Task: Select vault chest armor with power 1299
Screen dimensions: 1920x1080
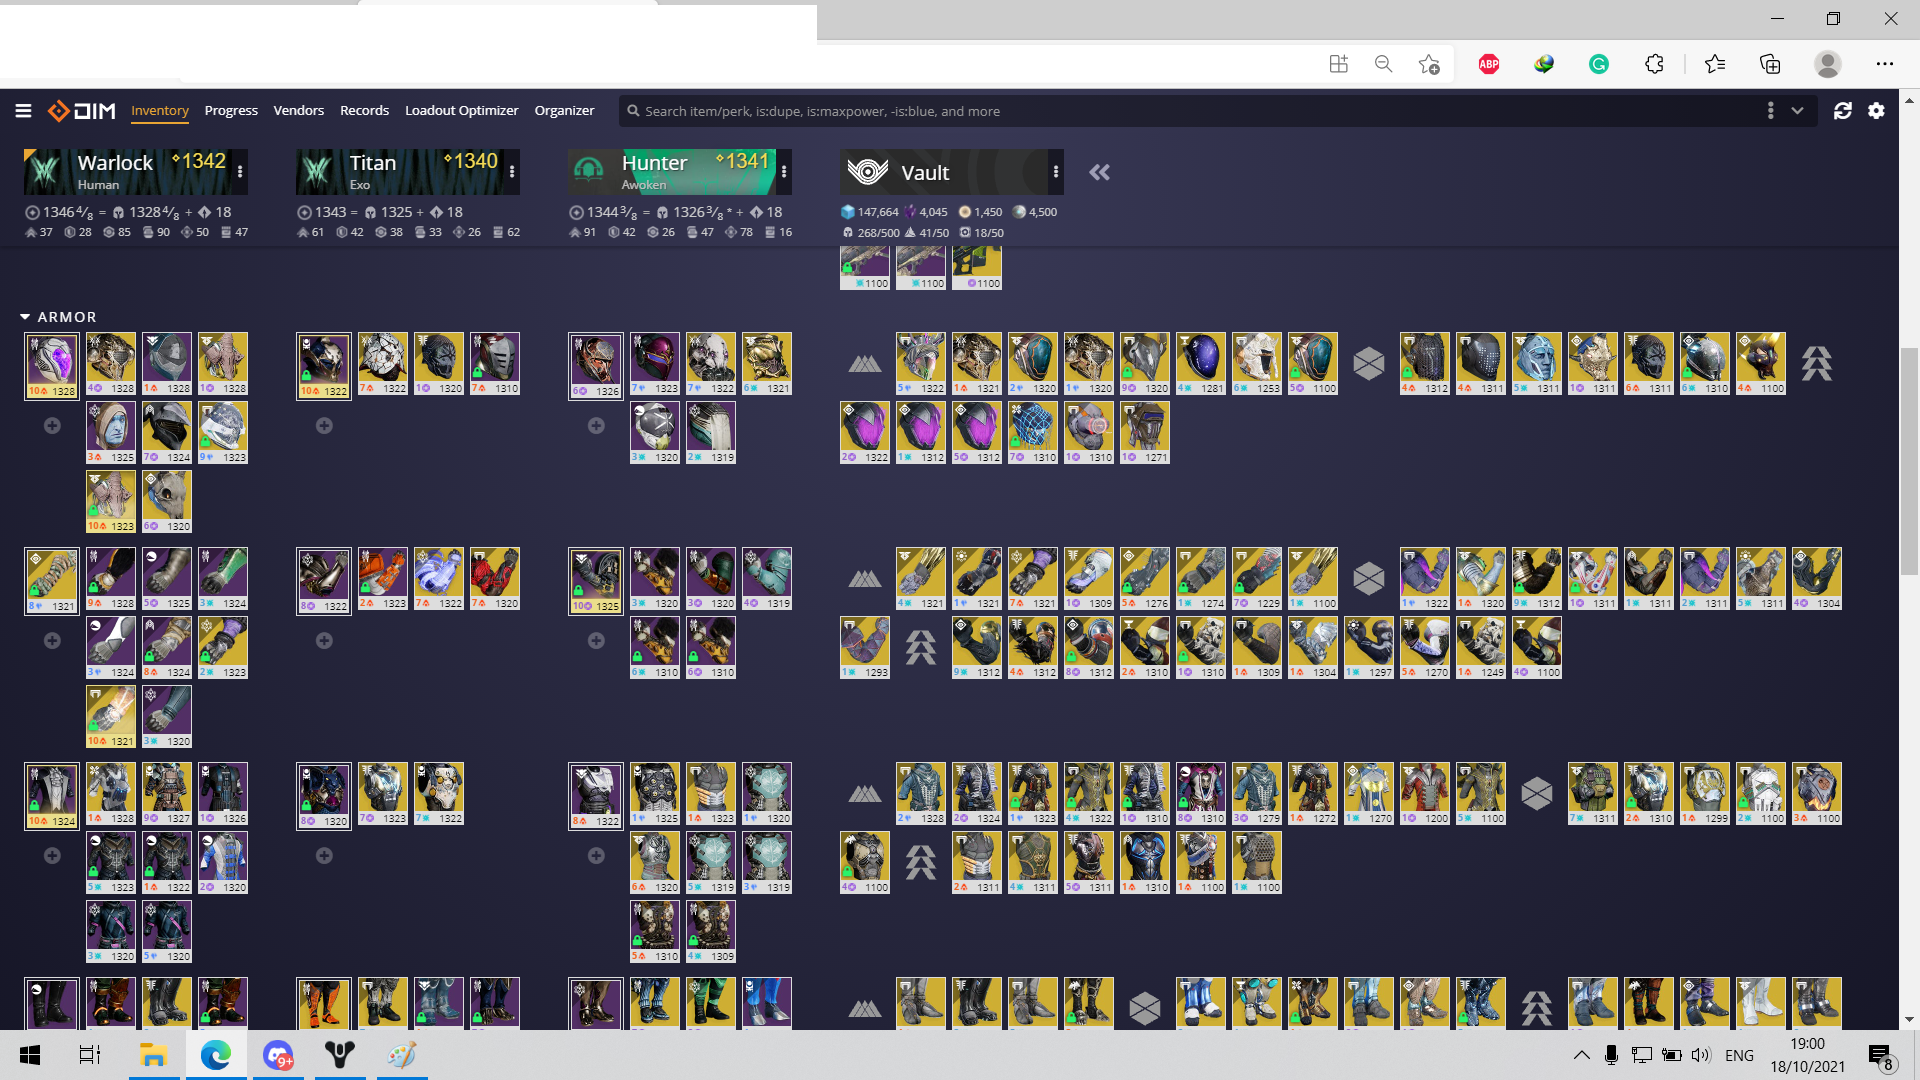Action: [1705, 794]
